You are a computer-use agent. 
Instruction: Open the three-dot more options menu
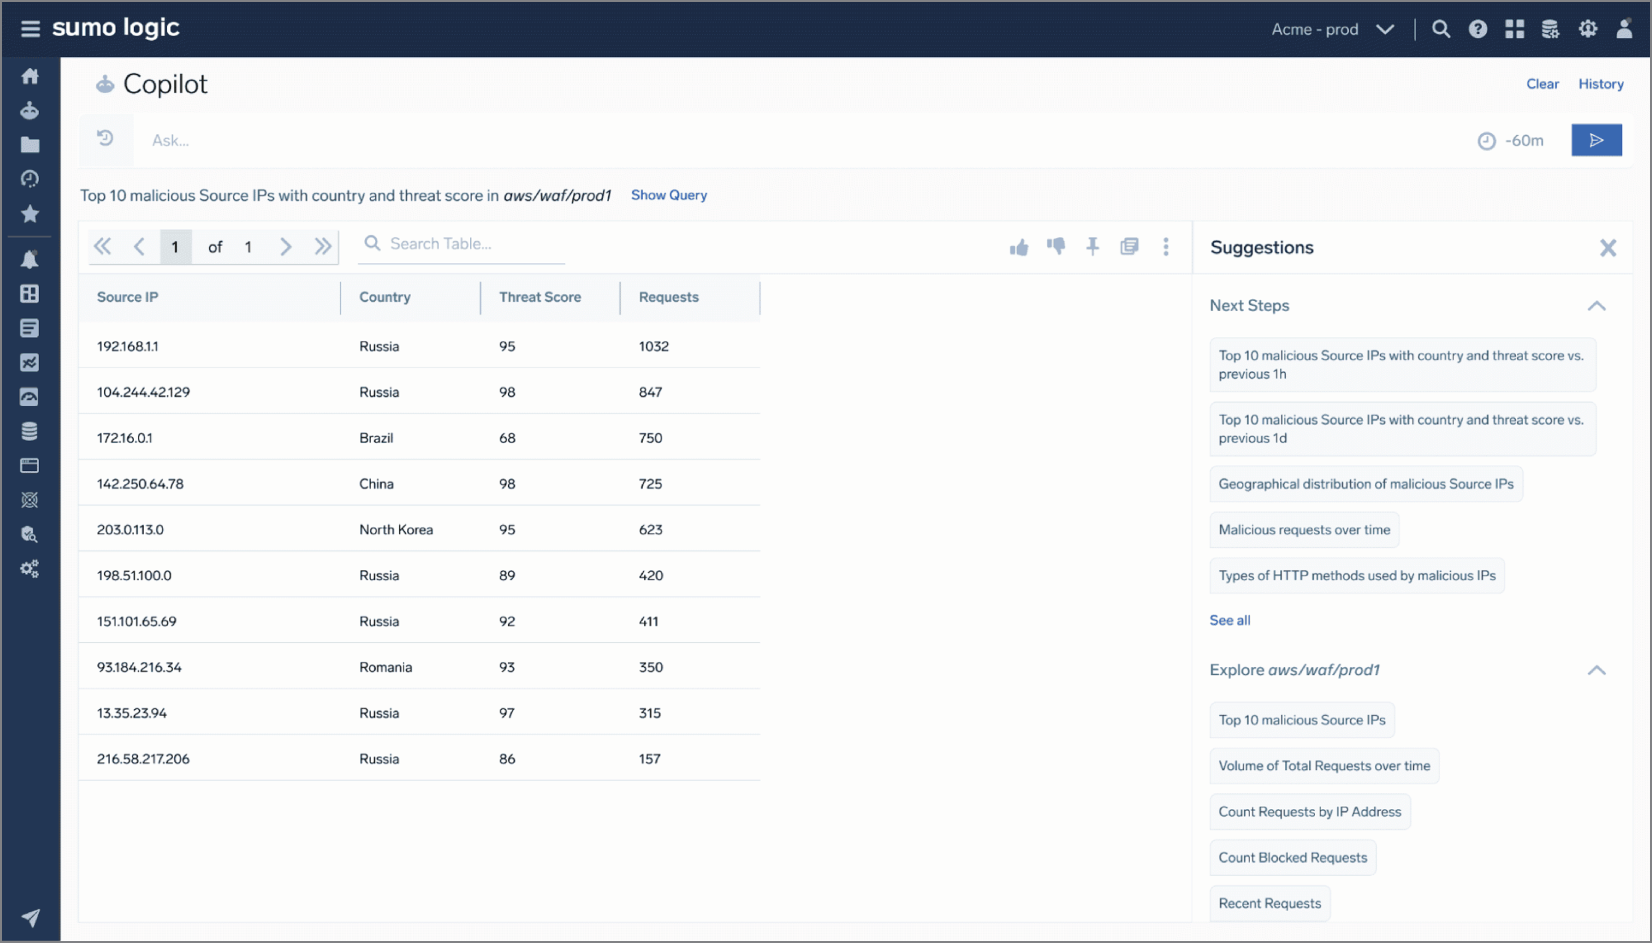(1165, 247)
